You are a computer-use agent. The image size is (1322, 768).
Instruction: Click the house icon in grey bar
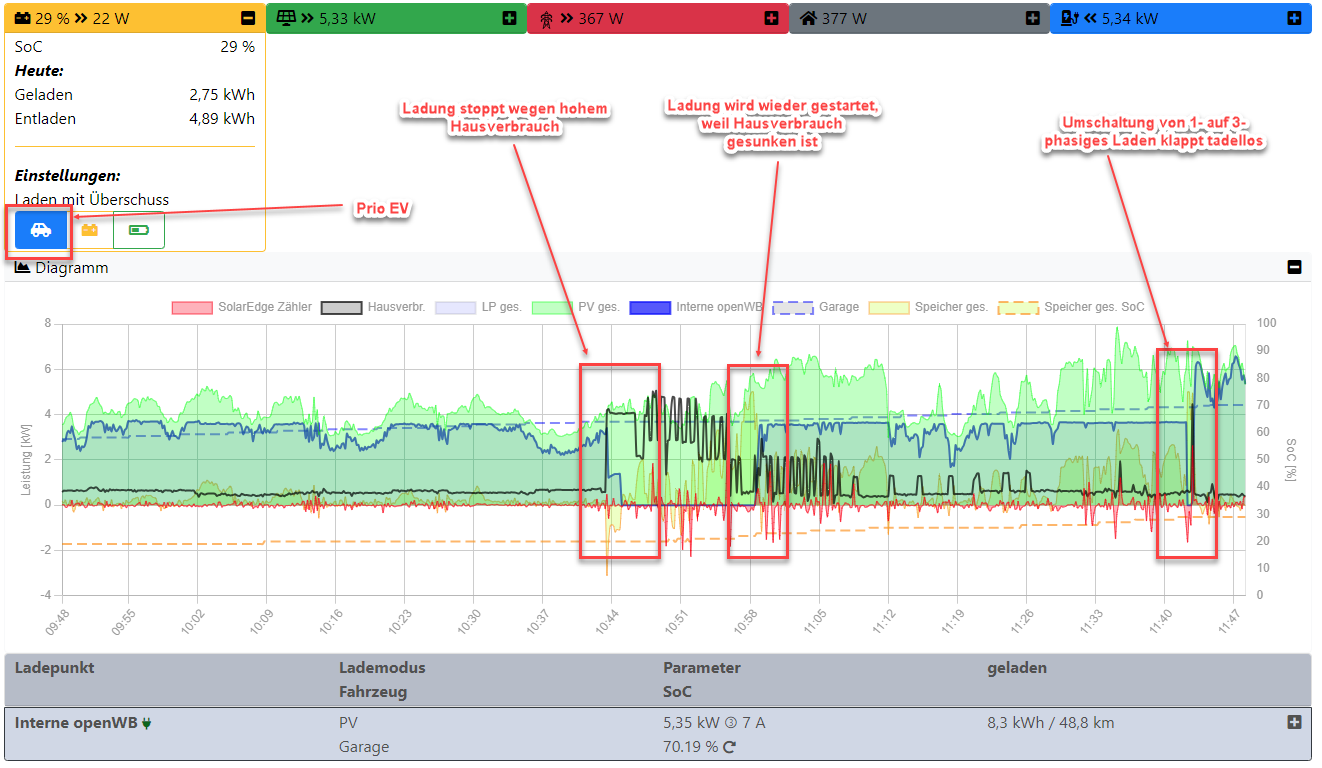807,18
